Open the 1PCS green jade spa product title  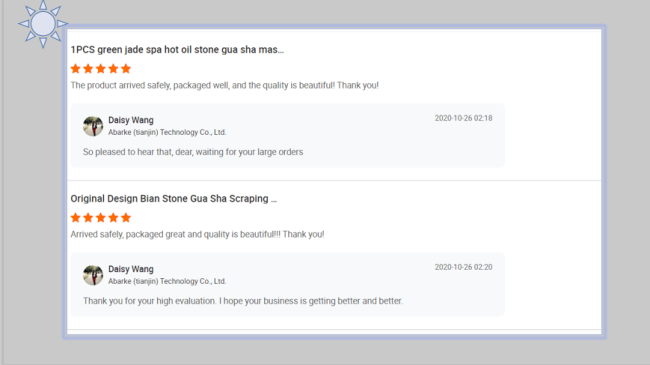click(x=177, y=50)
